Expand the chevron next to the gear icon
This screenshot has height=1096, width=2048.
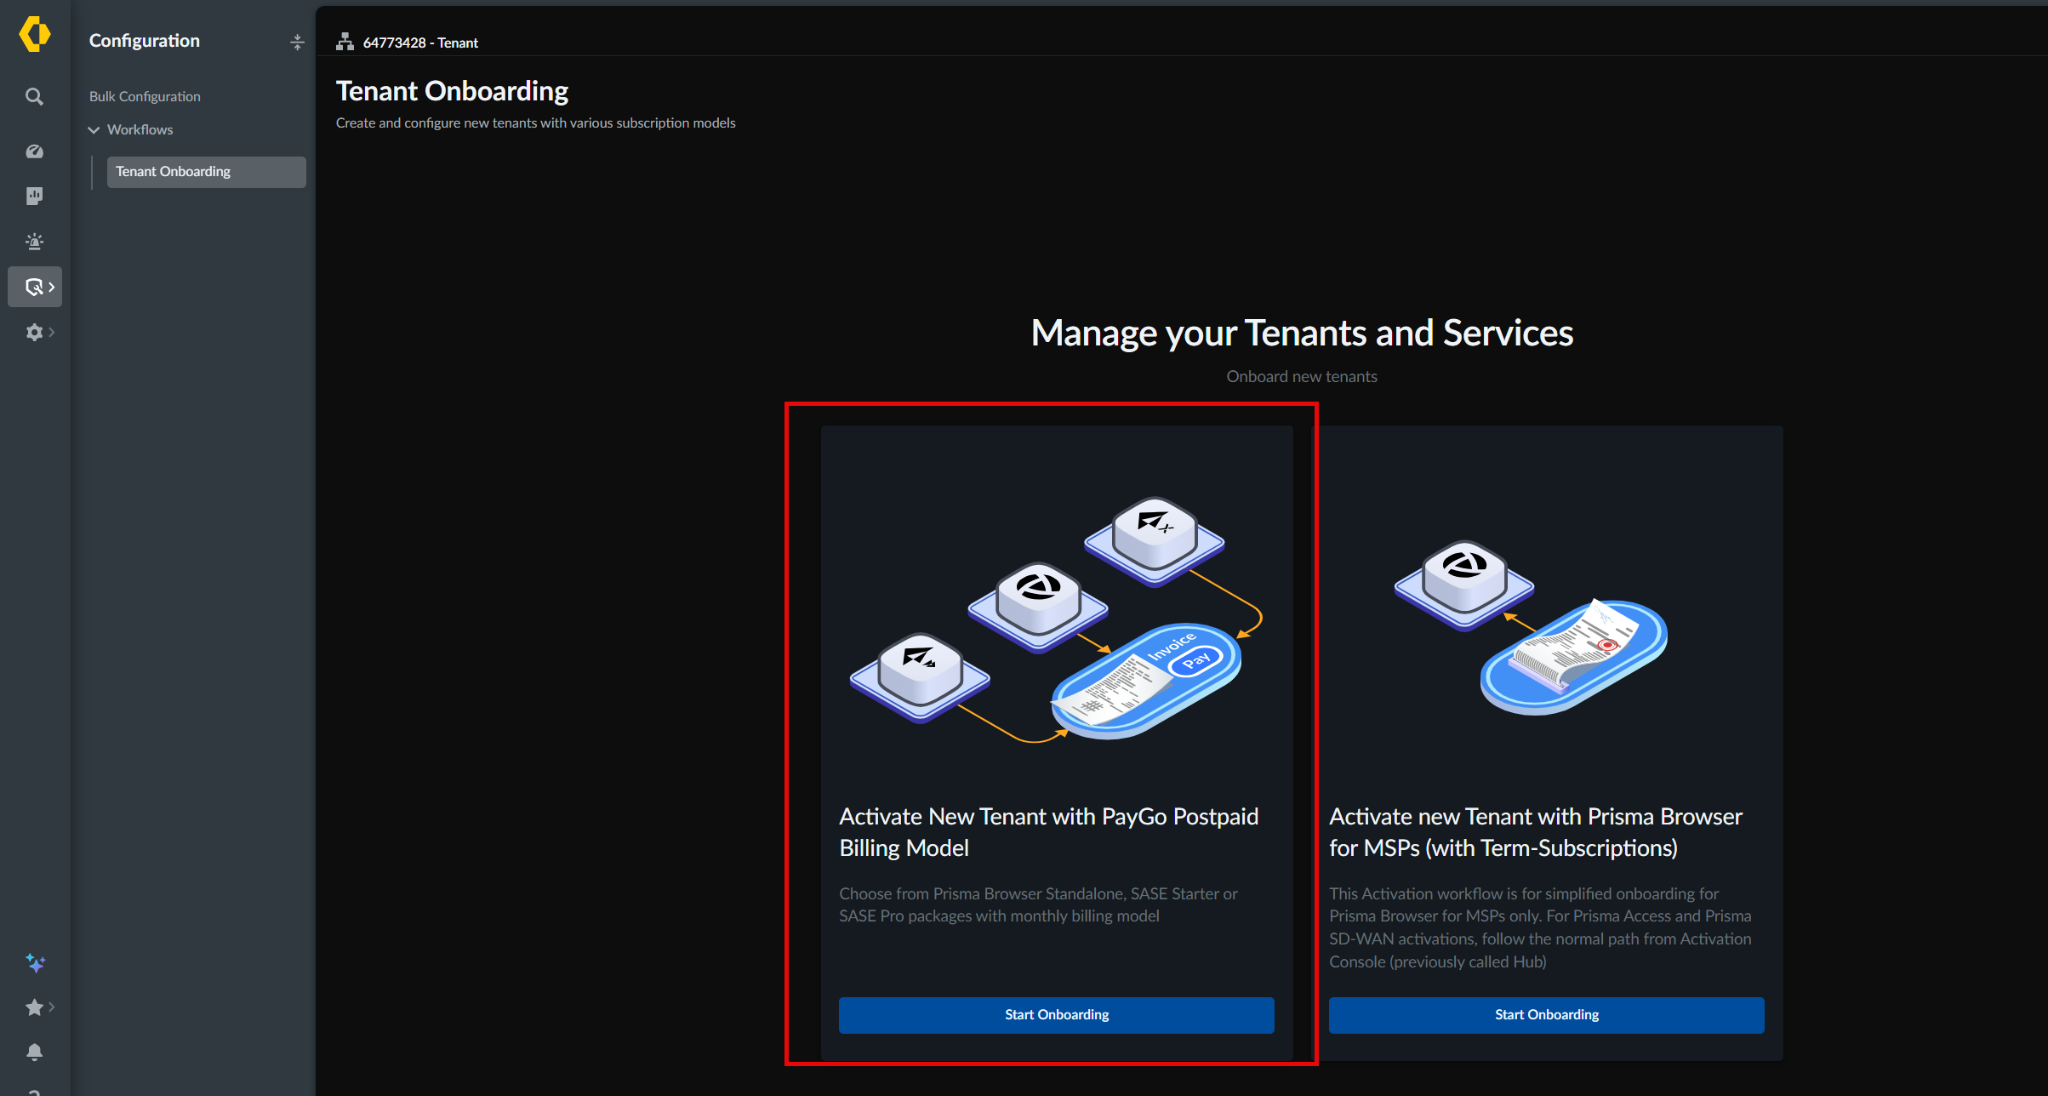tap(52, 332)
